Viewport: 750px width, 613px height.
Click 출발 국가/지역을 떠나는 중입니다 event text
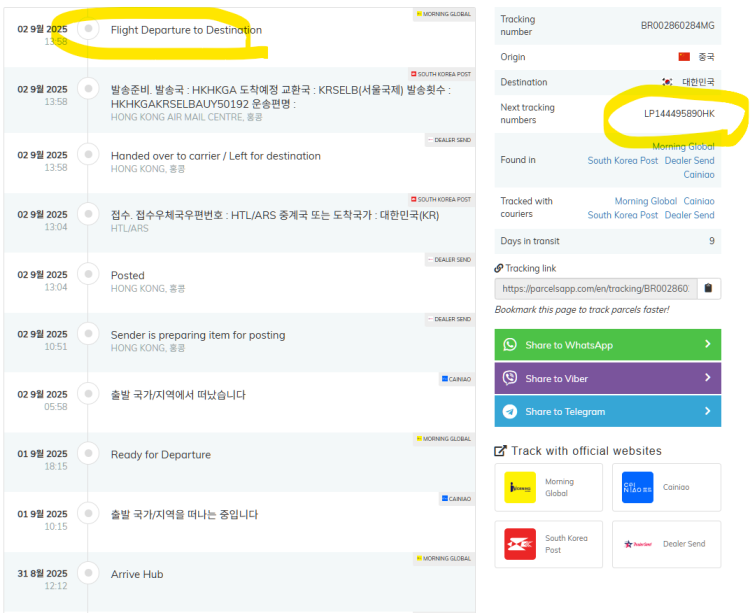click(x=184, y=514)
